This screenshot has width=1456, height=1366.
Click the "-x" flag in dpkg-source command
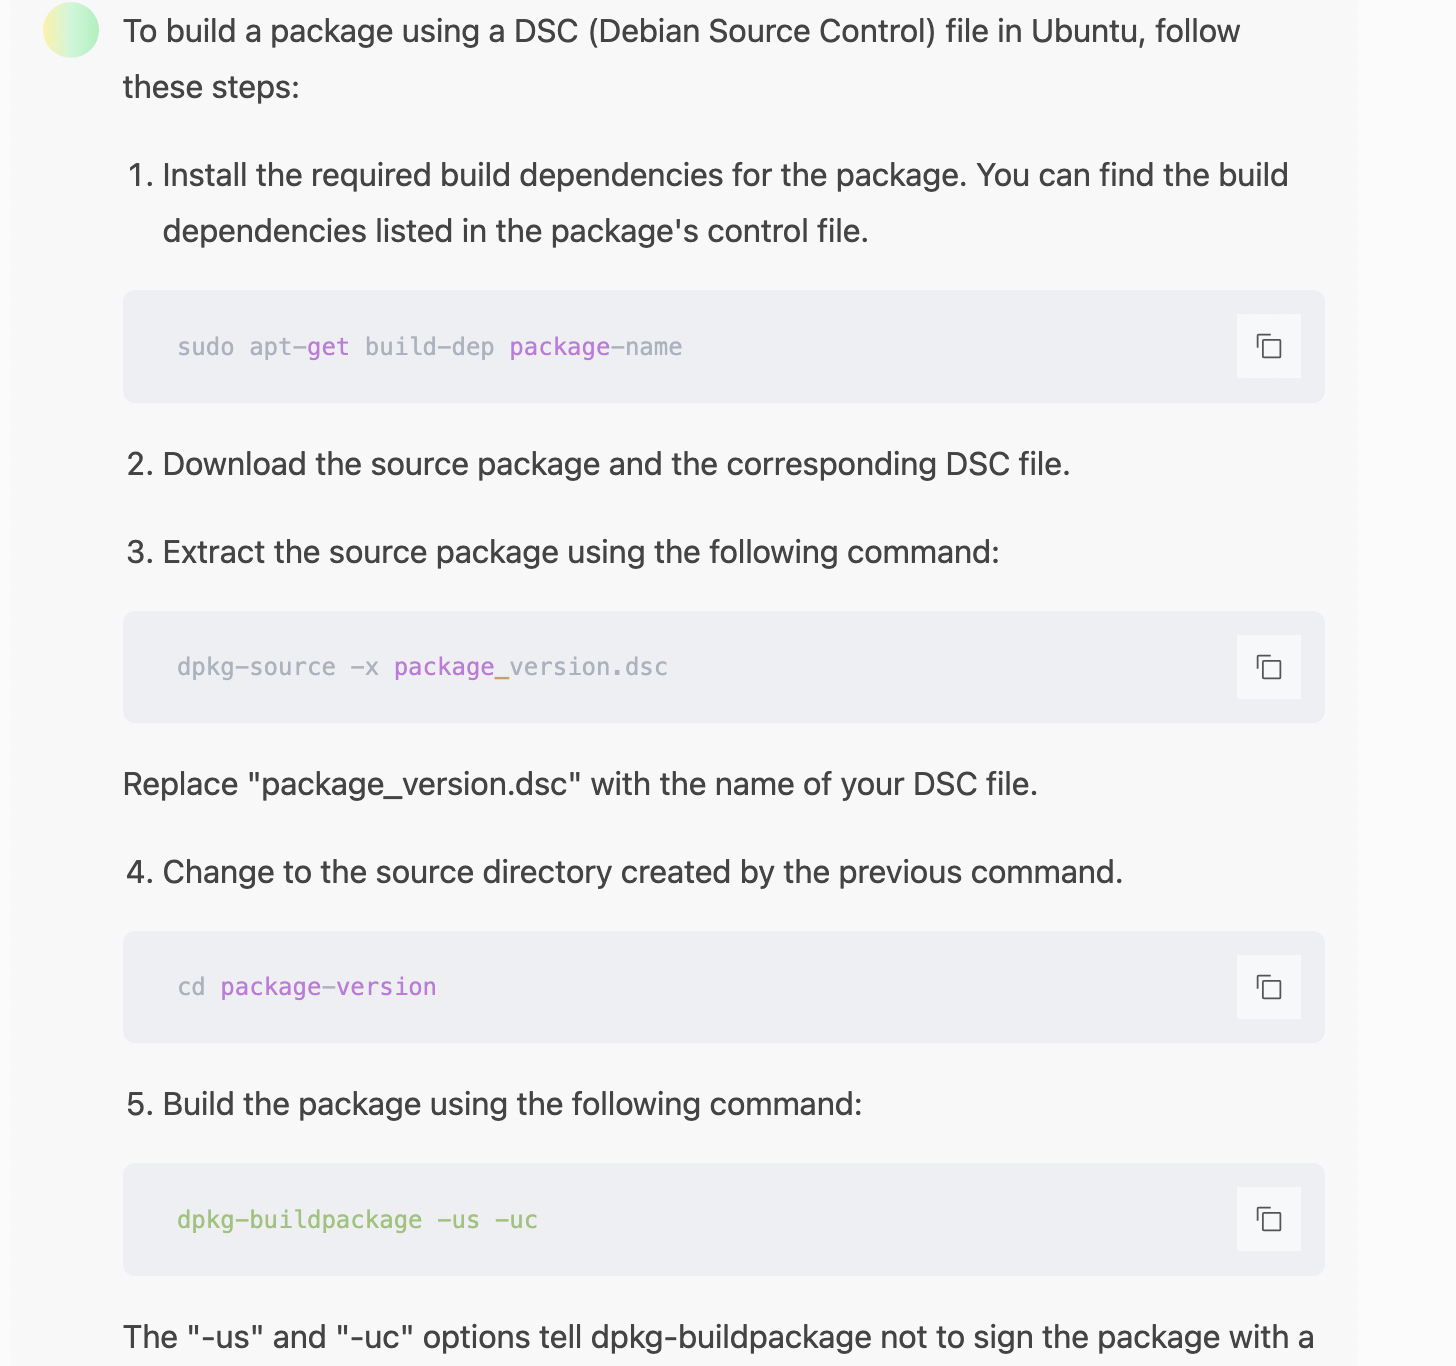[x=364, y=667]
